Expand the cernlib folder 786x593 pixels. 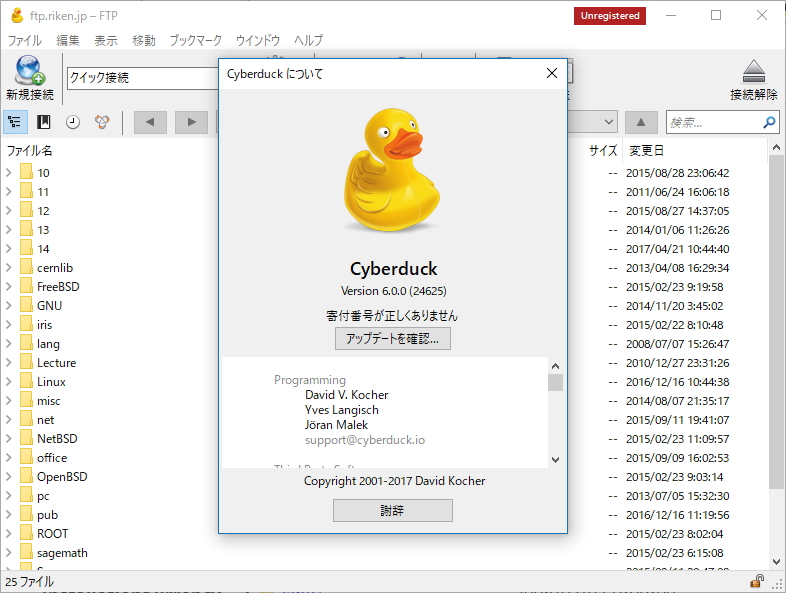tap(9, 268)
